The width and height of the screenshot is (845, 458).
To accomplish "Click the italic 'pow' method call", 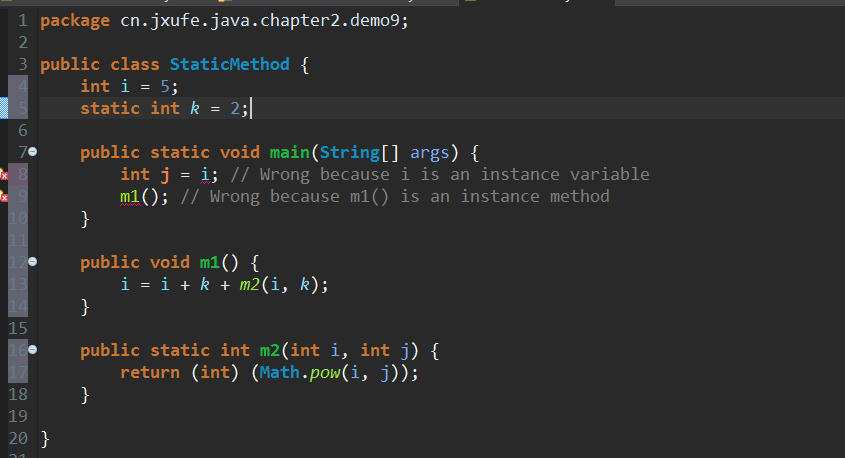I will point(325,373).
